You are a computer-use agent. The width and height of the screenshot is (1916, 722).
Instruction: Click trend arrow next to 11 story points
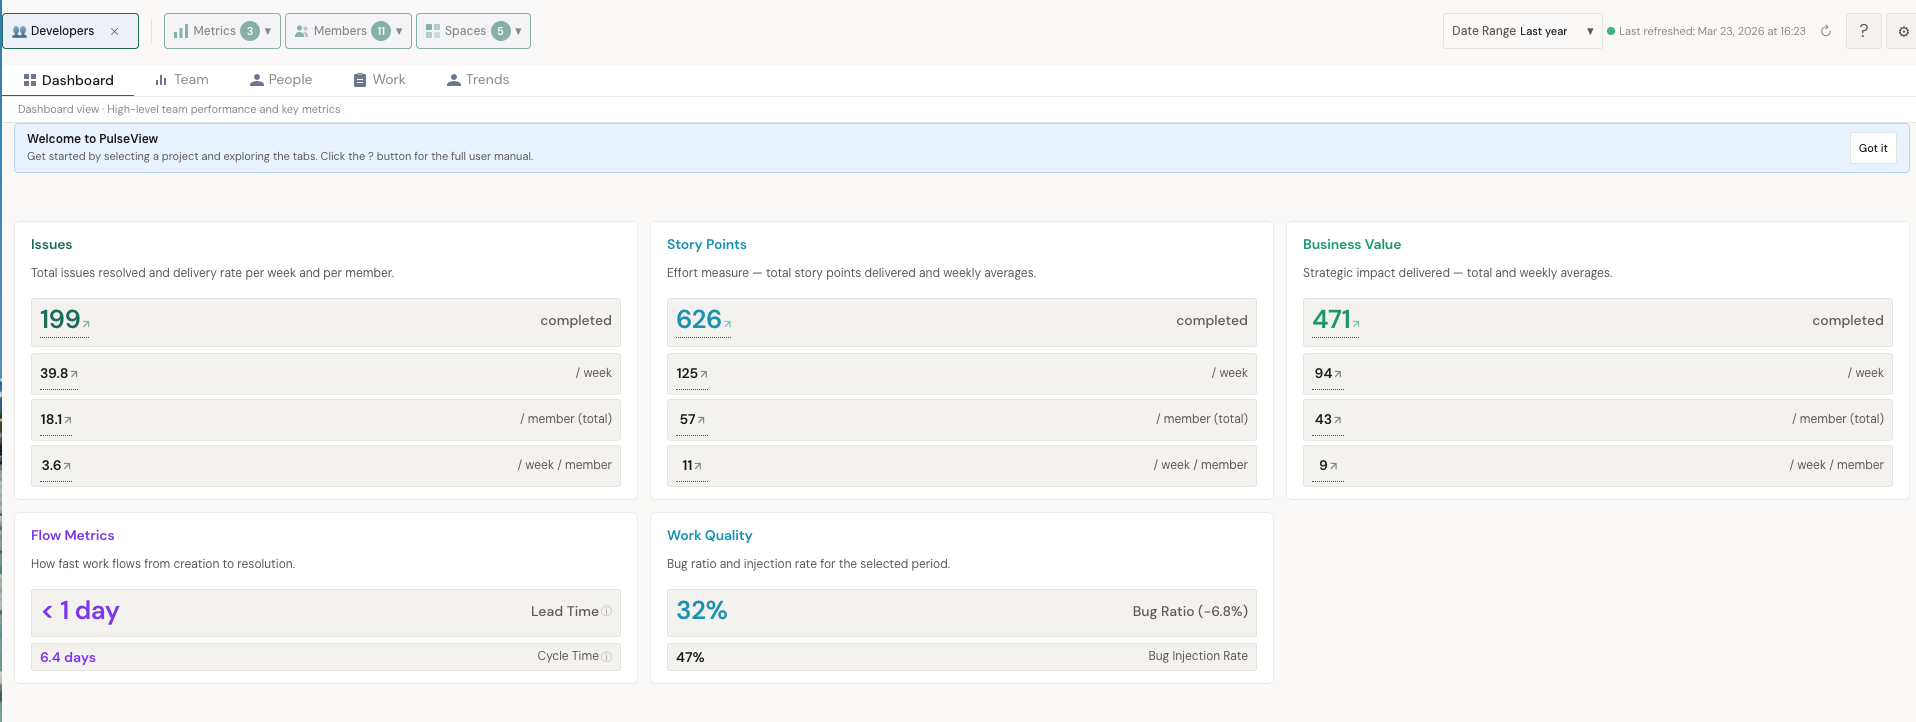click(698, 467)
